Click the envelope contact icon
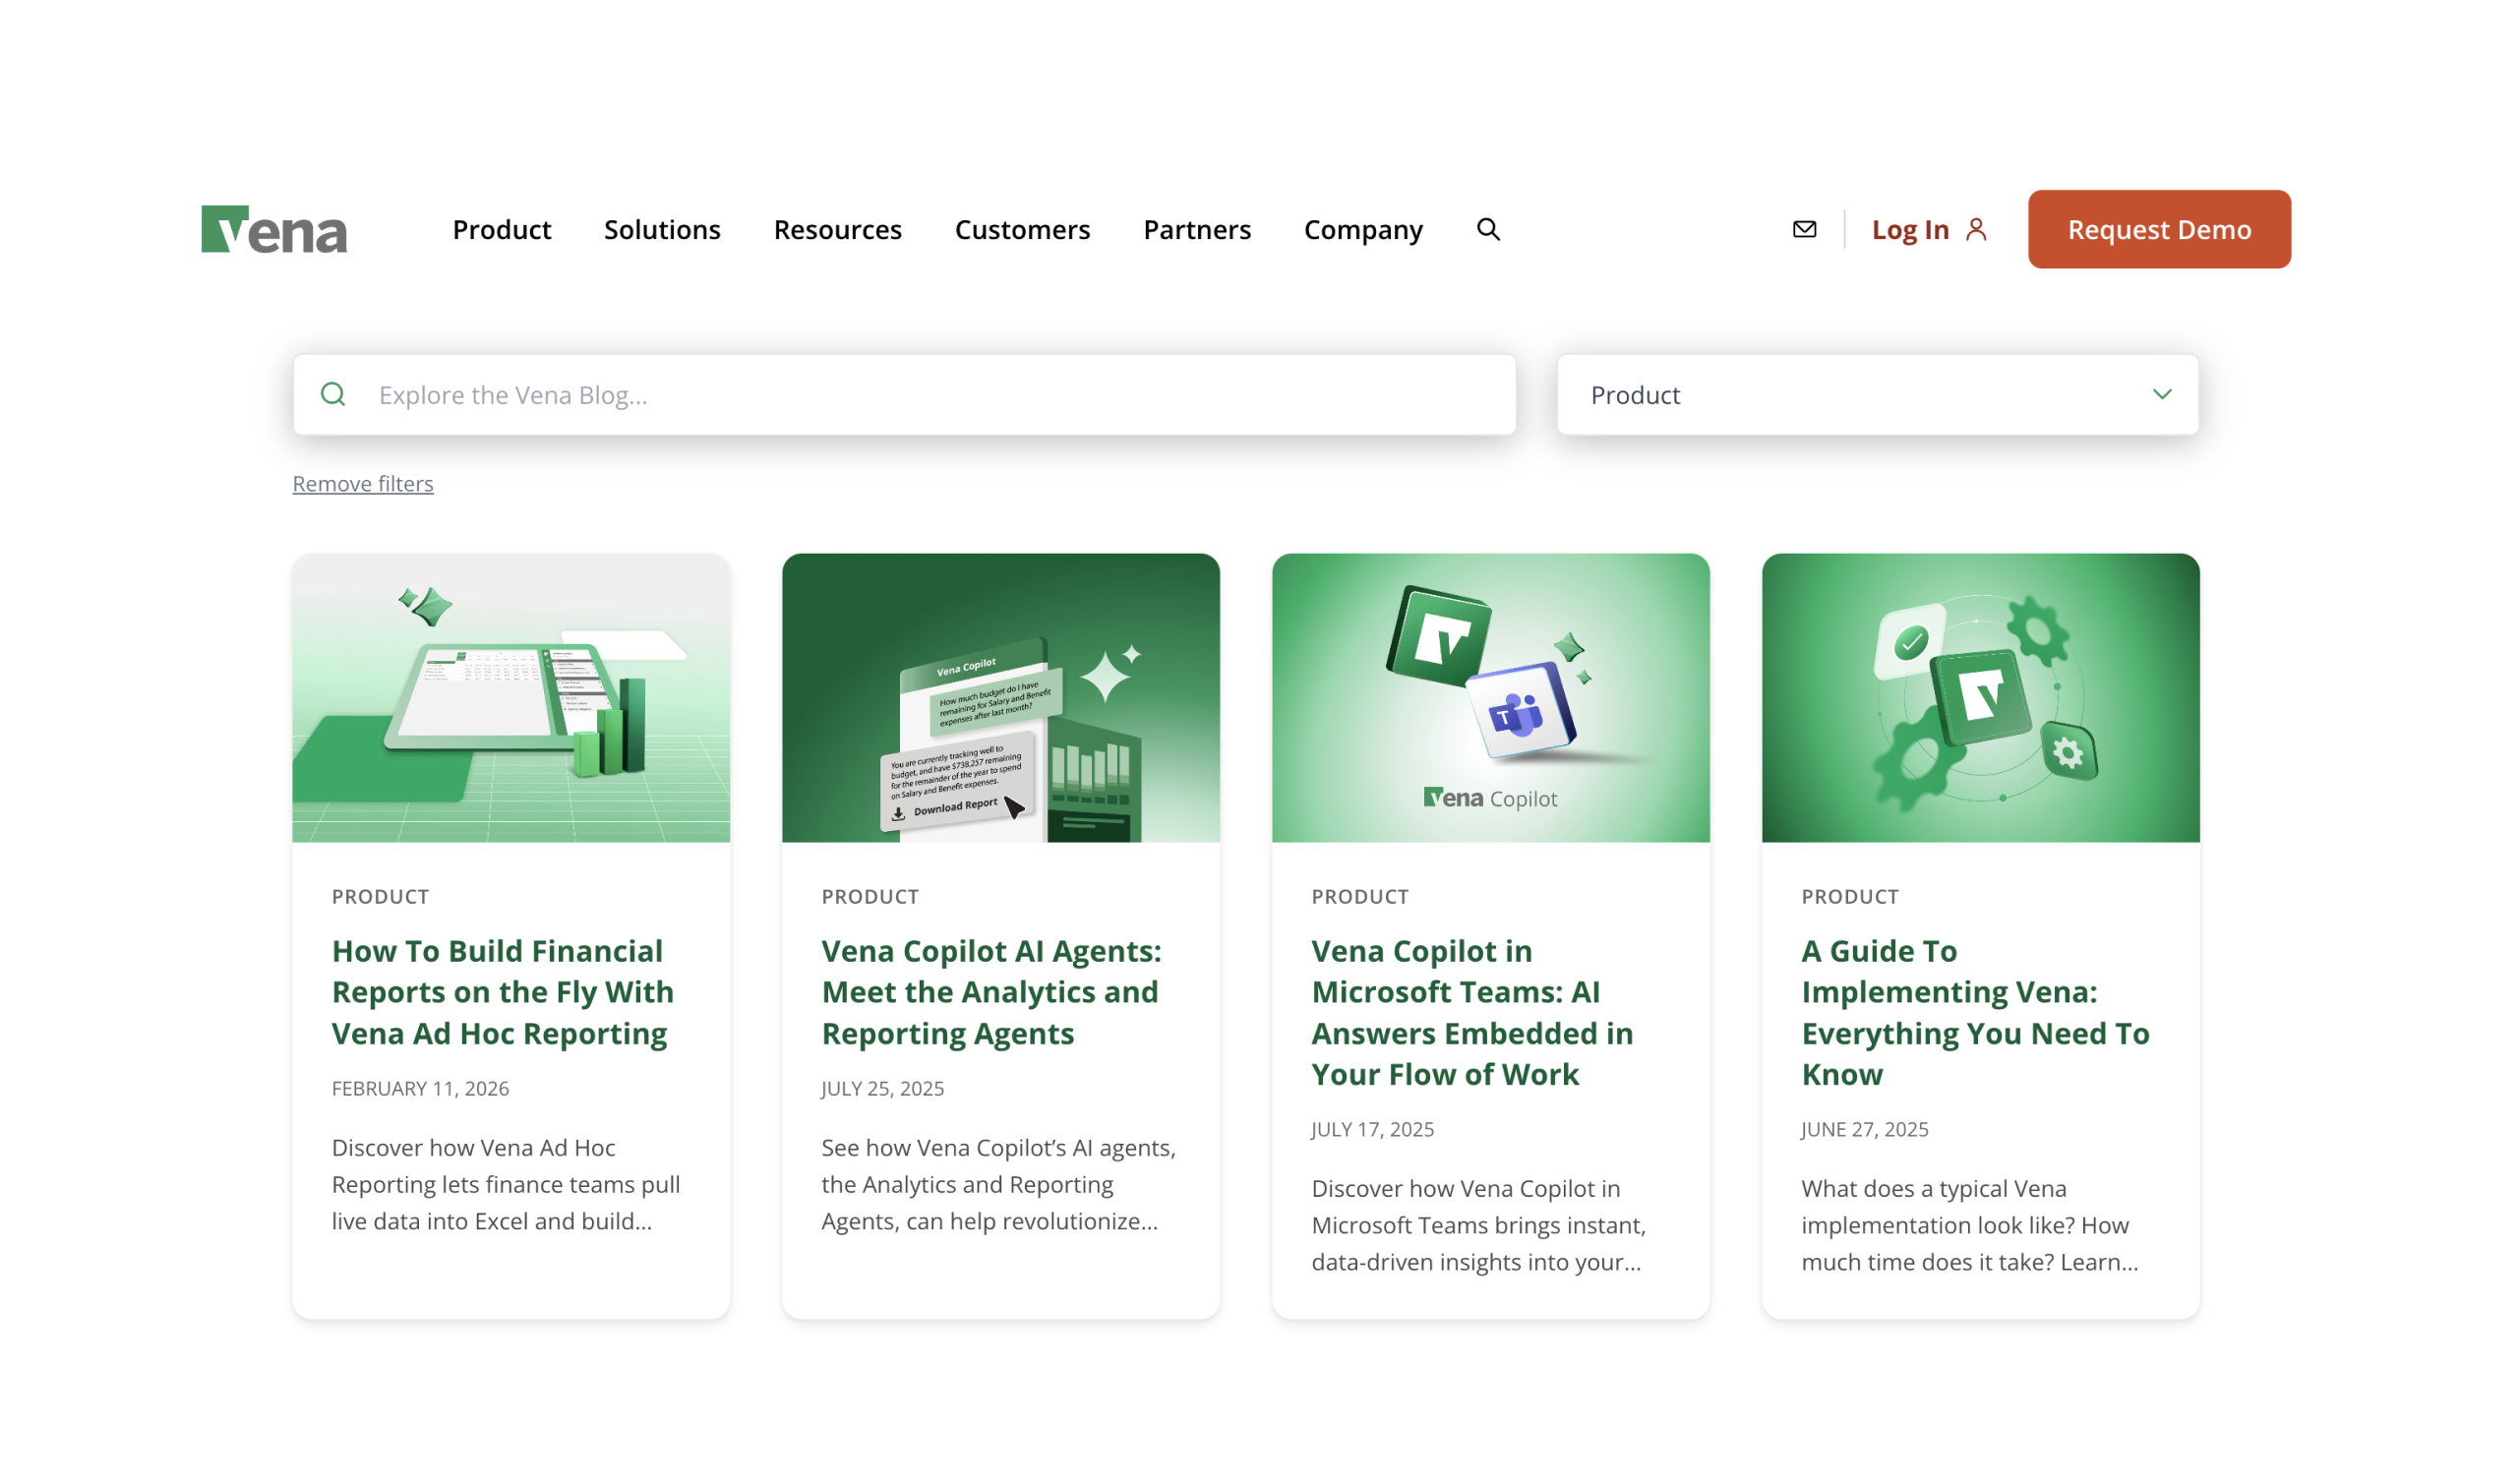Screen dimensions: 2518x1484 [x=1804, y=230]
